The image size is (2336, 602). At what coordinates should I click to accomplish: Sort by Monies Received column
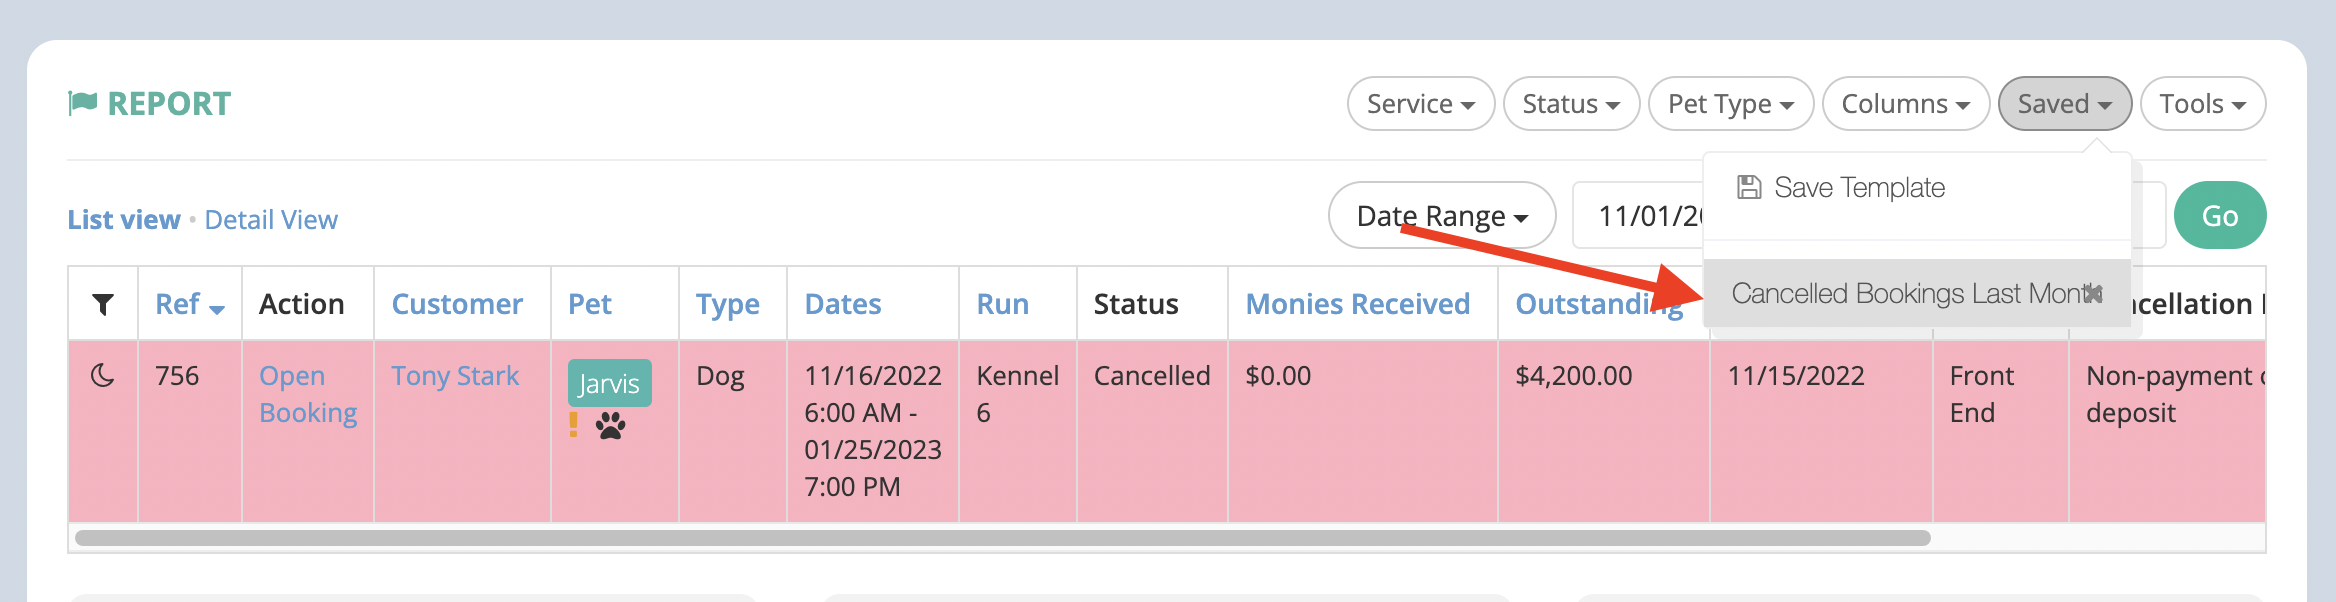click(x=1358, y=304)
